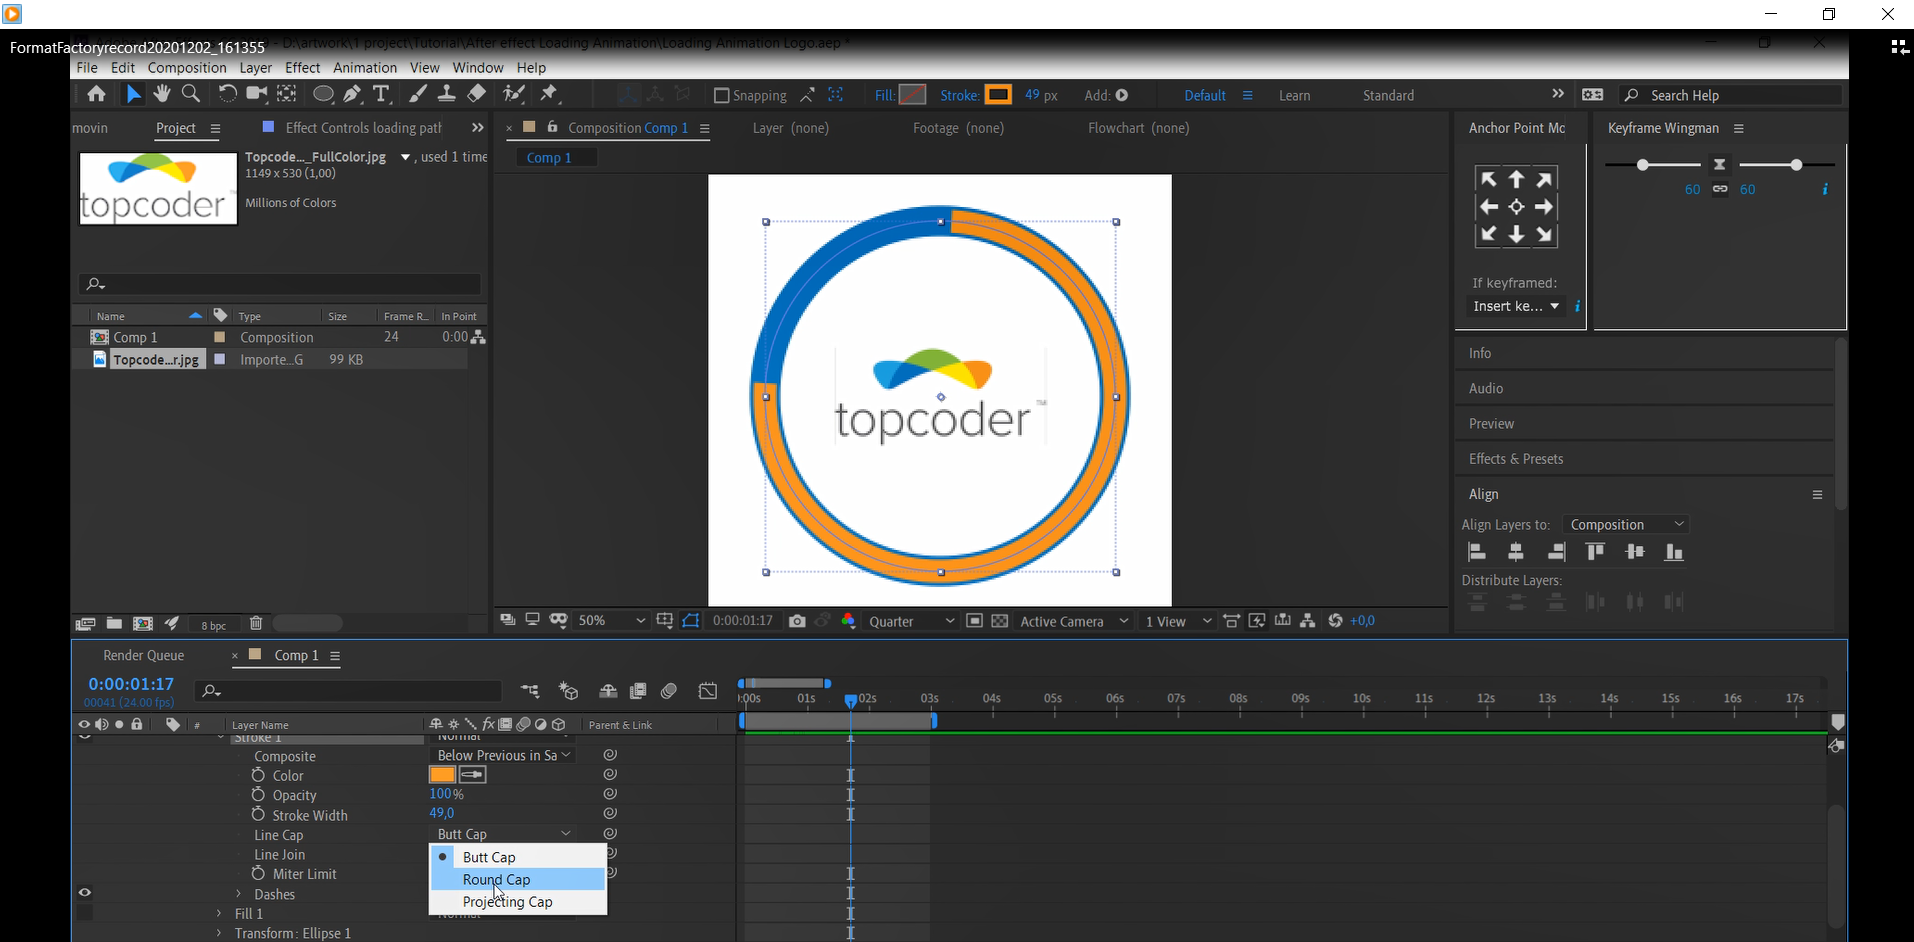This screenshot has height=942, width=1914.
Task: Select the Rotation tool
Action: (227, 94)
